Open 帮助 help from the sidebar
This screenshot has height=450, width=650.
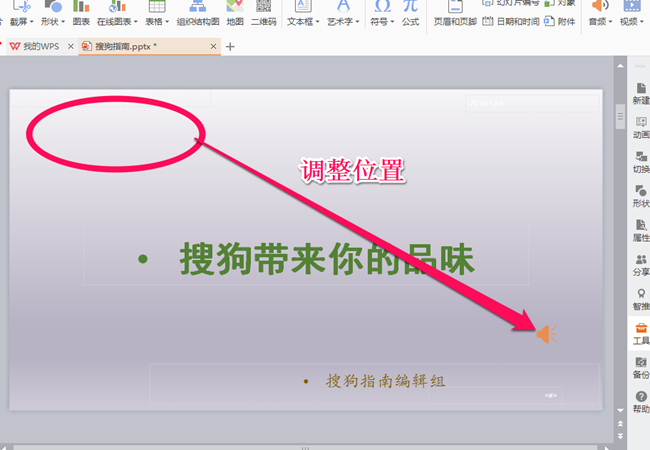(641, 402)
